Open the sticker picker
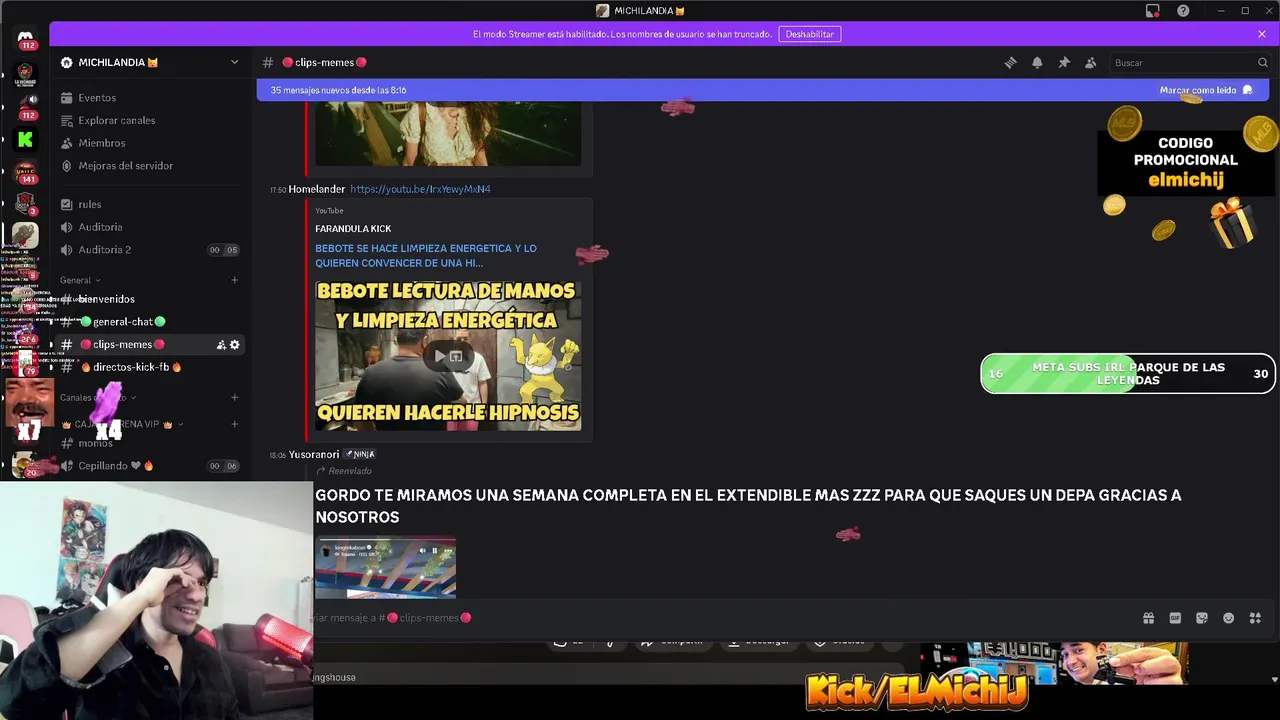Screen dimensions: 1280x720 pyautogui.click(x=1202, y=618)
